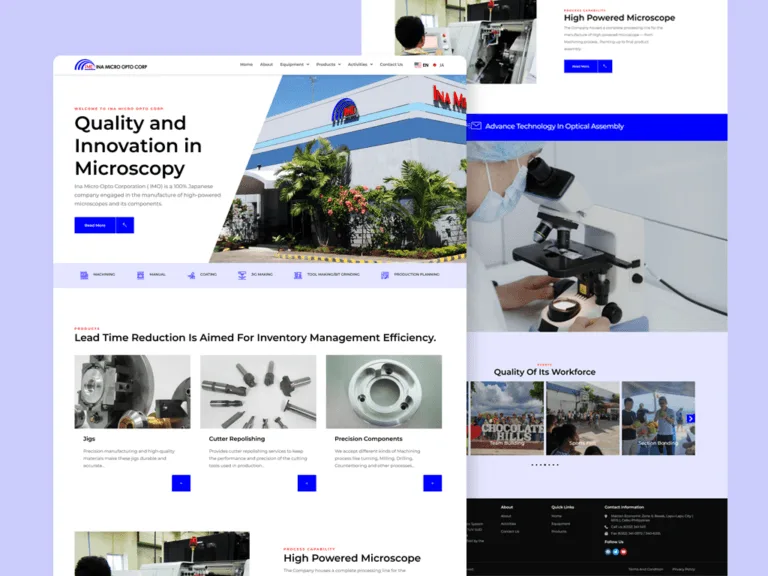The height and width of the screenshot is (576, 768).
Task: Click High Powered Microscope heading at bottom left
Action: (352, 558)
